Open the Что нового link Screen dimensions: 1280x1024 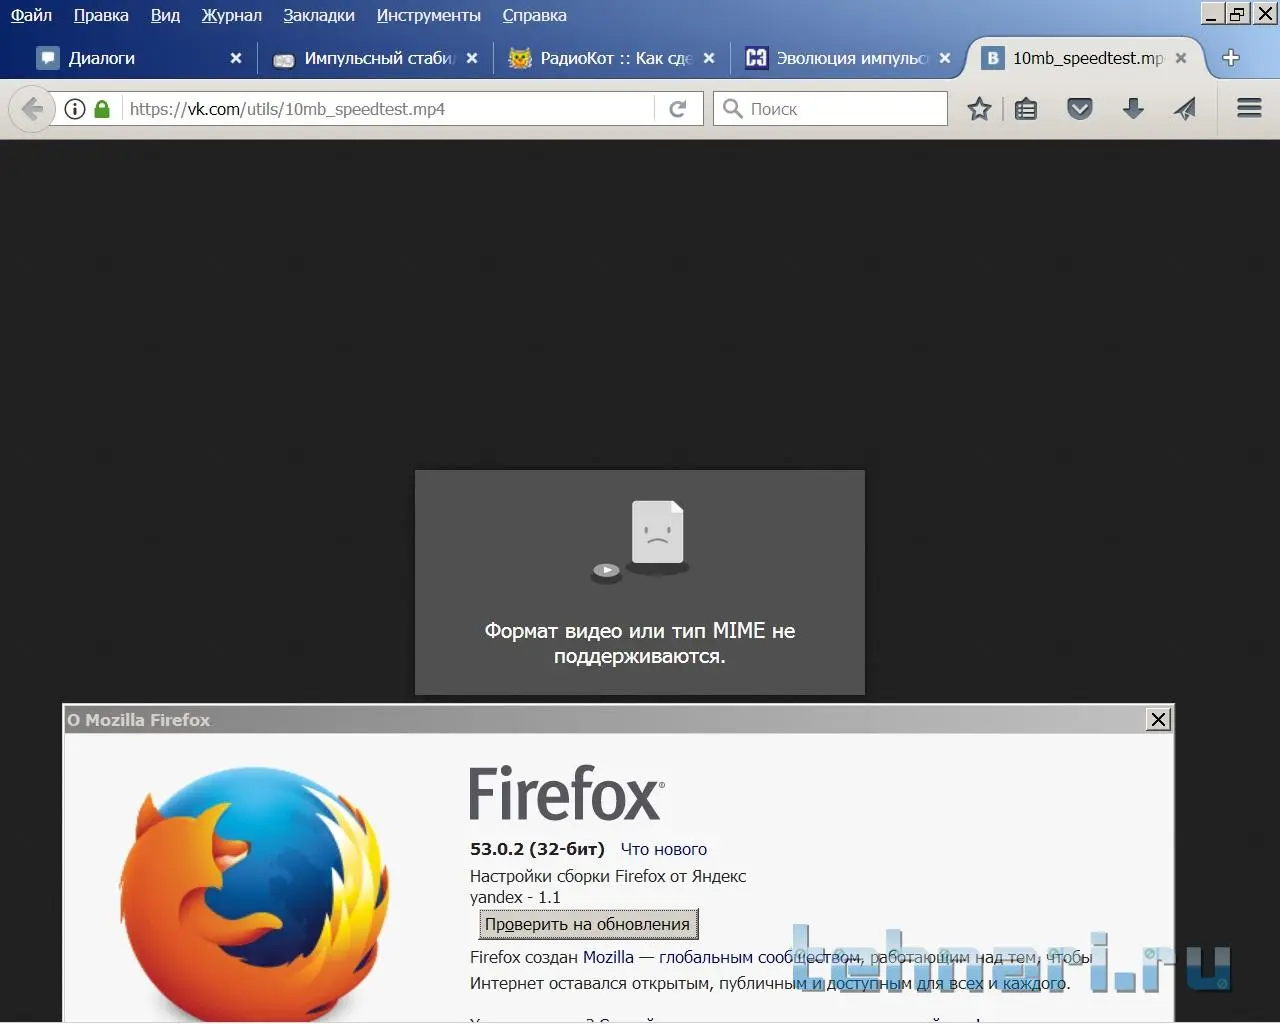[664, 849]
